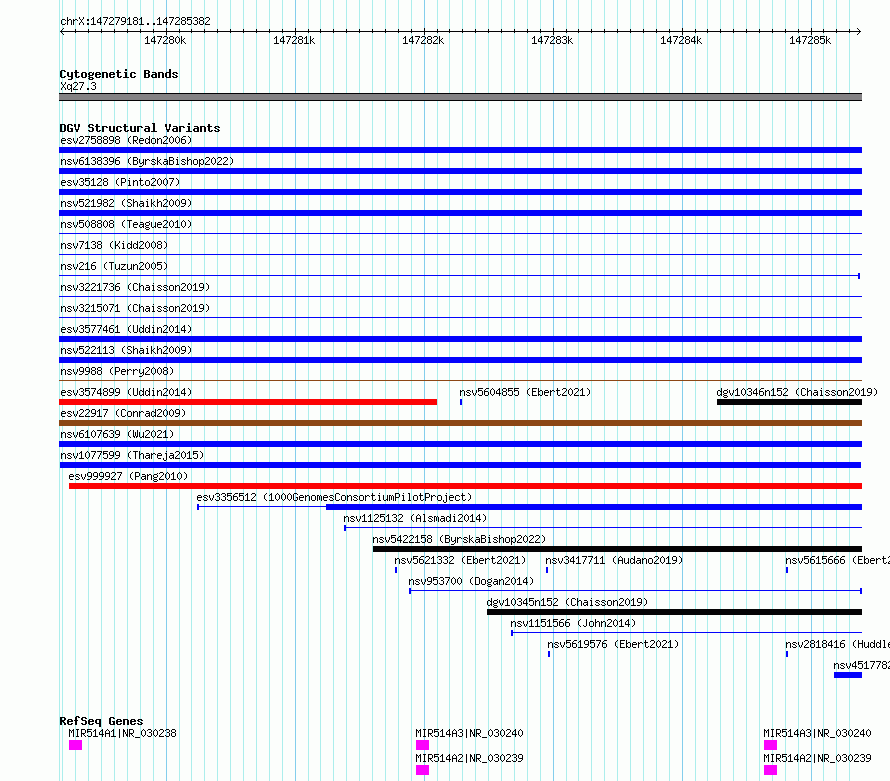This screenshot has height=781, width=890.
Task: Click the short blue nsv451778 variant bar
Action: (x=848, y=675)
